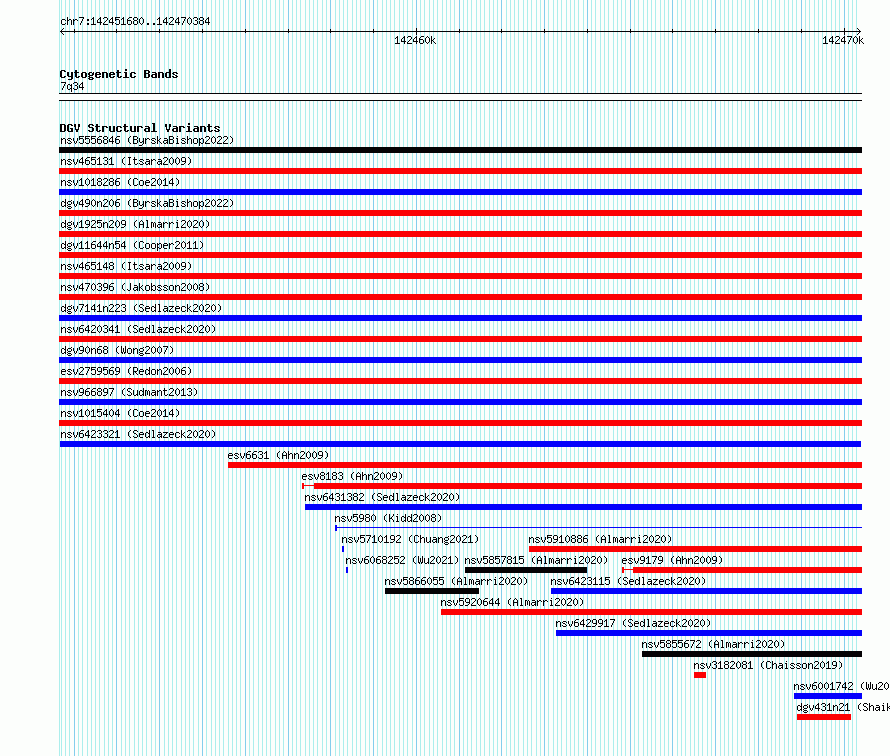This screenshot has height=756, width=890.
Task: Open nsv3182081 (Chaisson2019) label
Action: pos(768,665)
